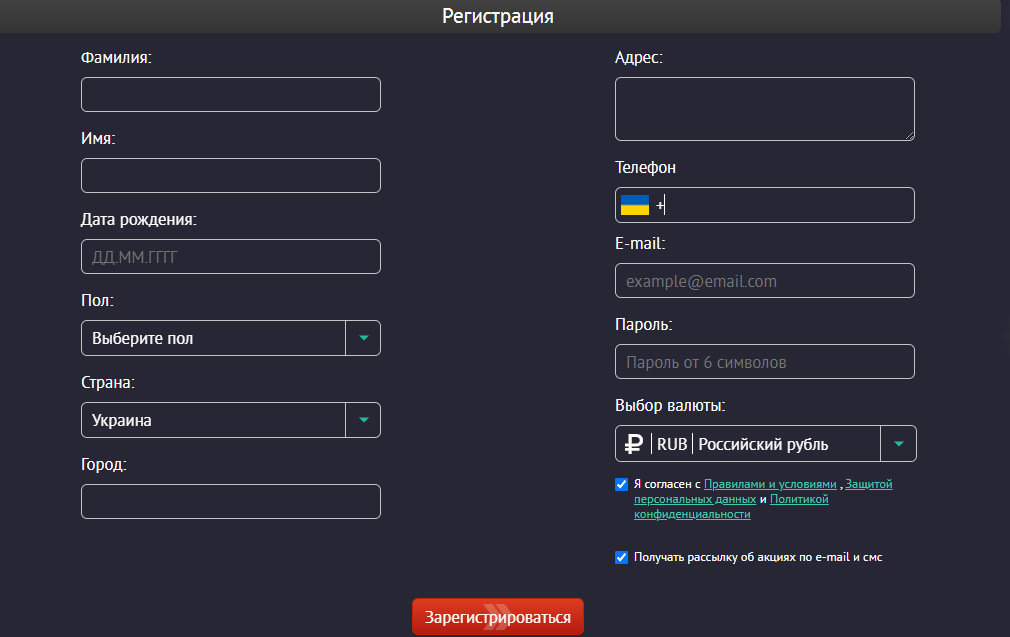Focus the Фамилия input field
1010x637 pixels.
[x=231, y=95]
